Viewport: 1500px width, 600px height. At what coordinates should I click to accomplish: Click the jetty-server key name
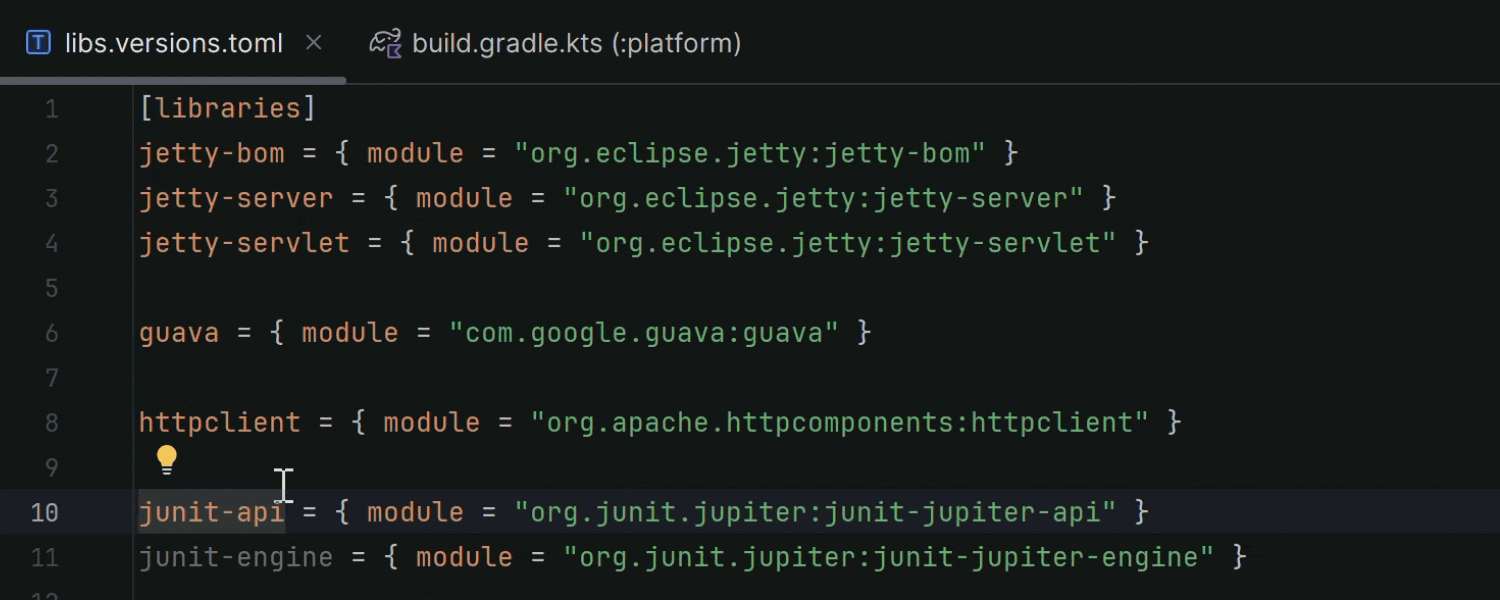(x=236, y=198)
